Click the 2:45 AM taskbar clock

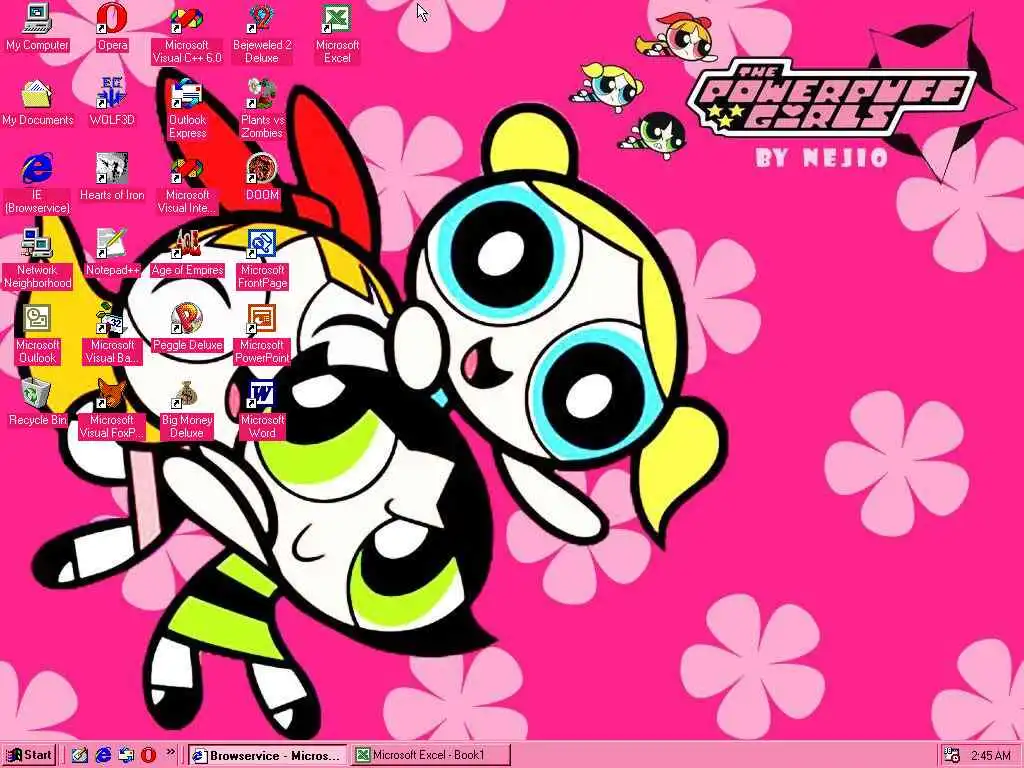(x=990, y=756)
